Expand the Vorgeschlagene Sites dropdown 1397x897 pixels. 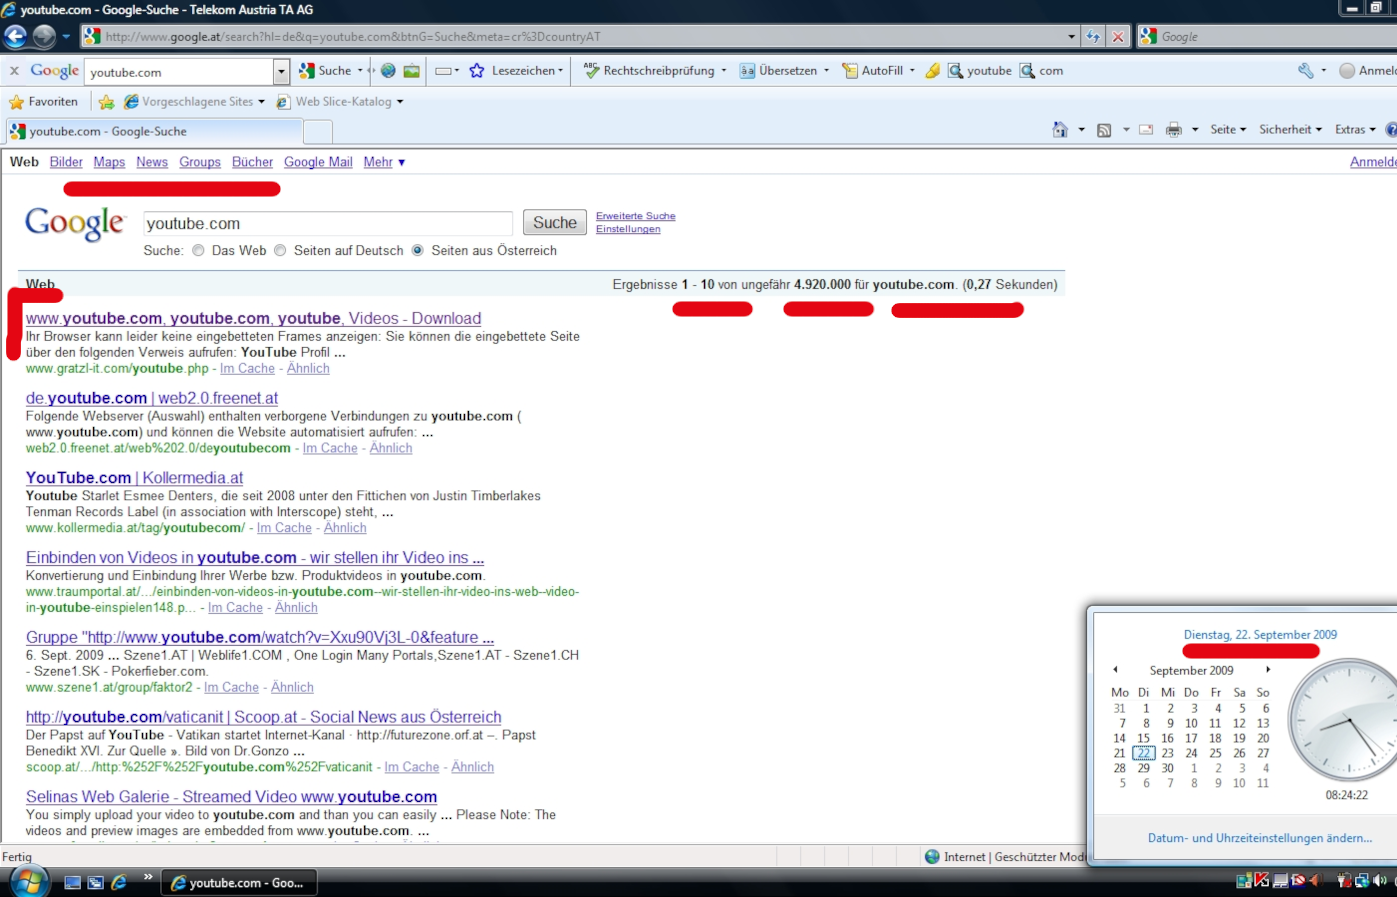click(x=262, y=102)
